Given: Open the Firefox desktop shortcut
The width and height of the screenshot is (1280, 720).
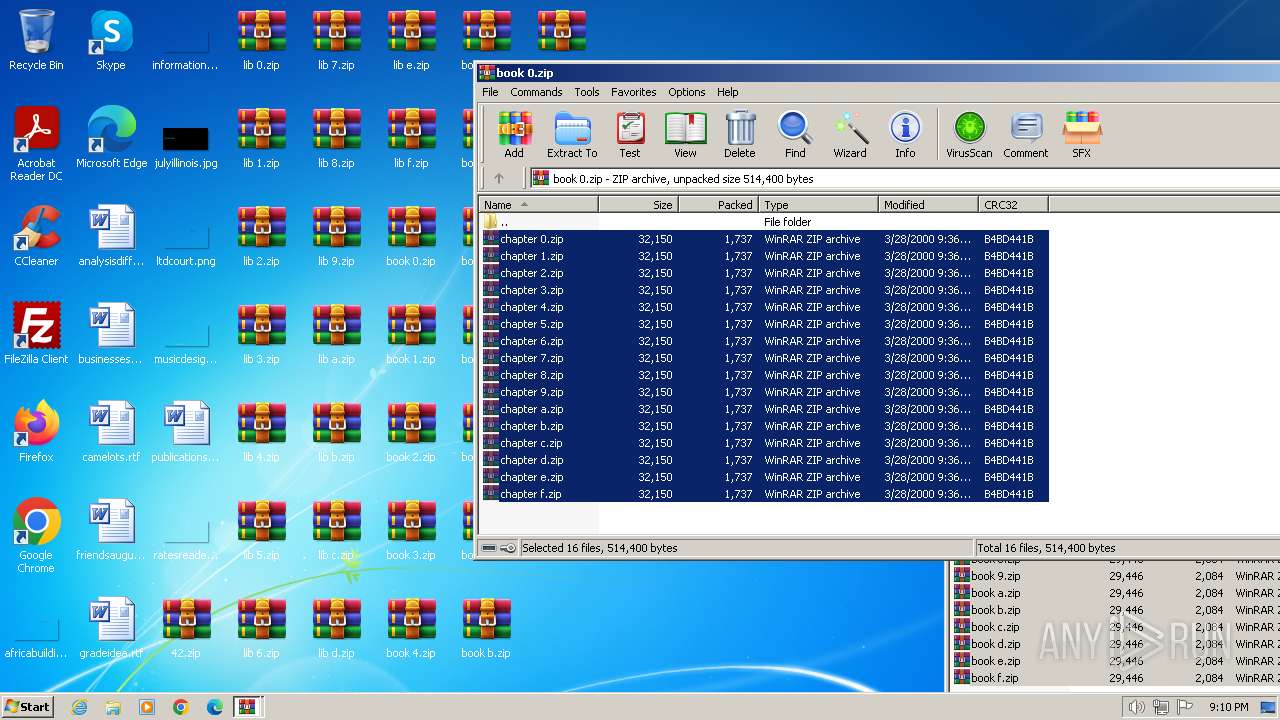Looking at the screenshot, I should [36, 432].
